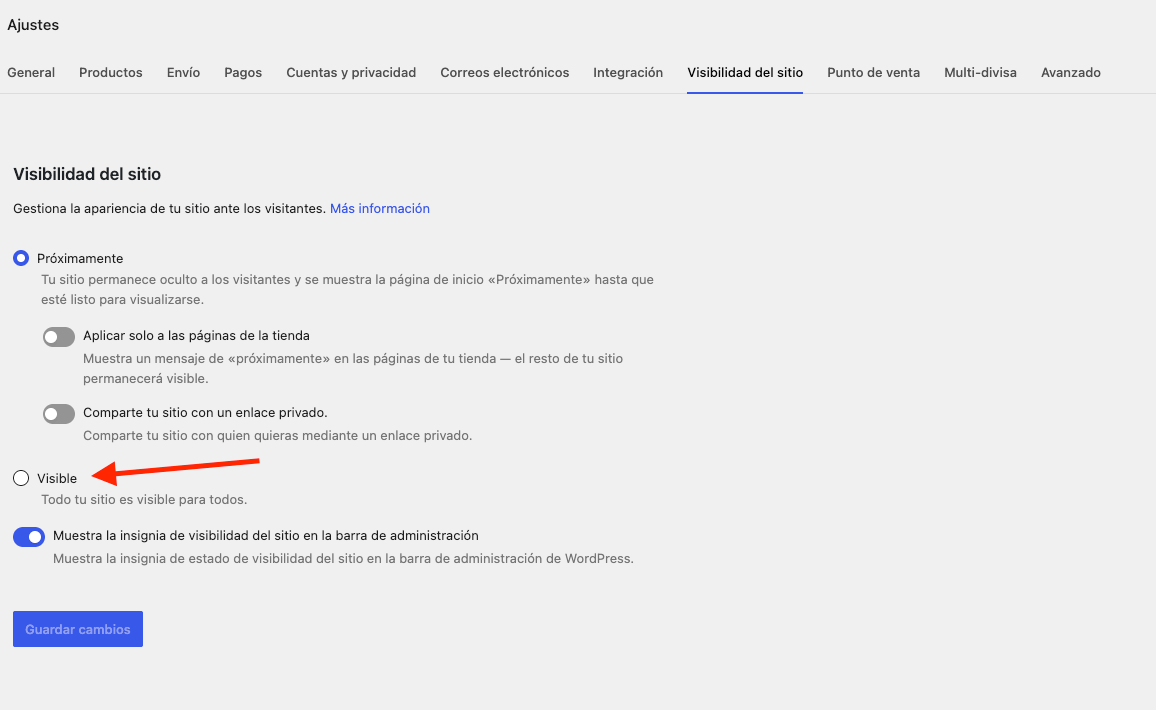Click the Próximamente label text
Screen dimensions: 1156x710
pyautogui.click(x=80, y=259)
